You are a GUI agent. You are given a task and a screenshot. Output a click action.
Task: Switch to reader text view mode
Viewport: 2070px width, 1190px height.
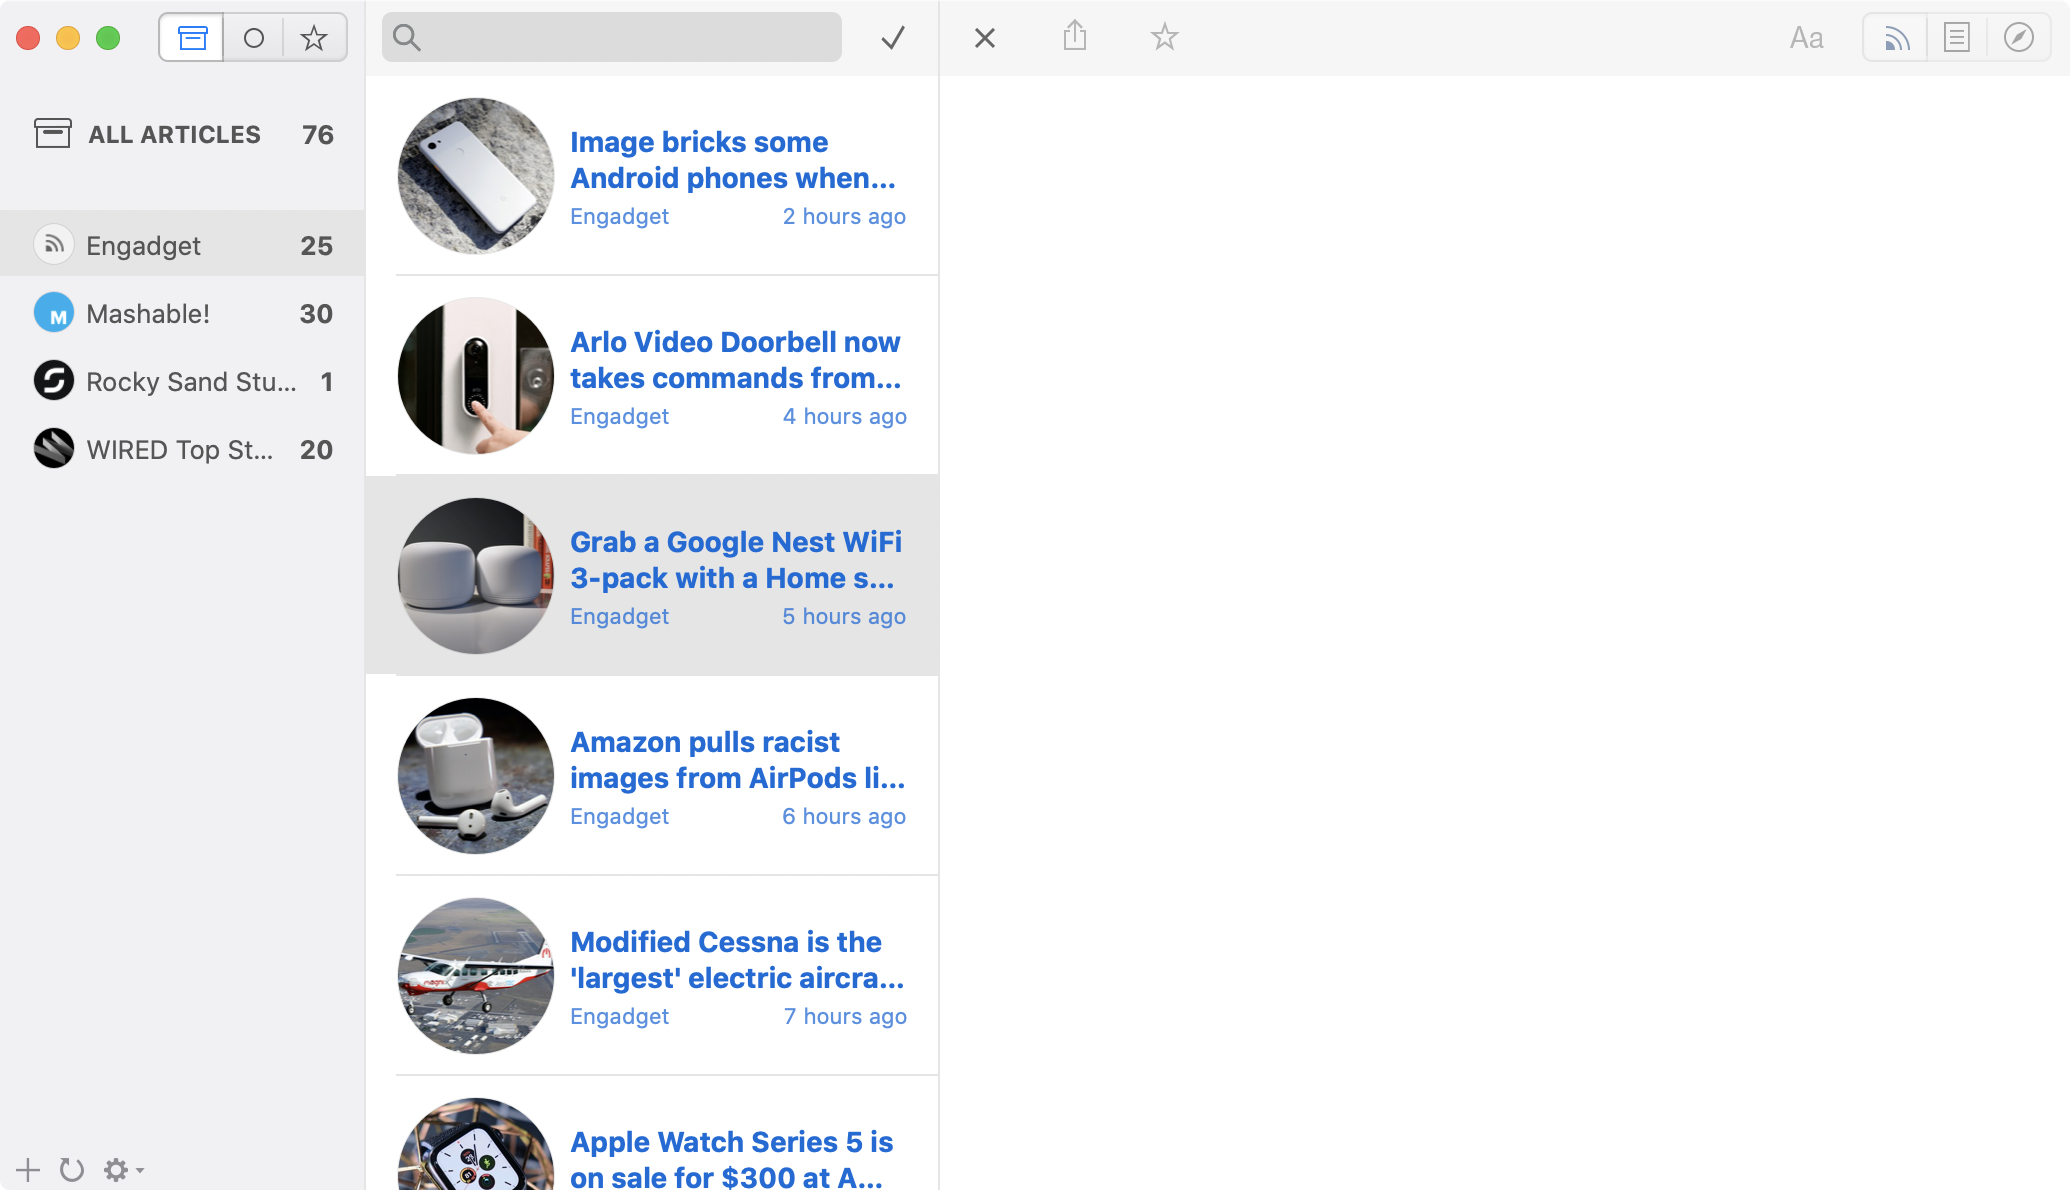(1957, 38)
